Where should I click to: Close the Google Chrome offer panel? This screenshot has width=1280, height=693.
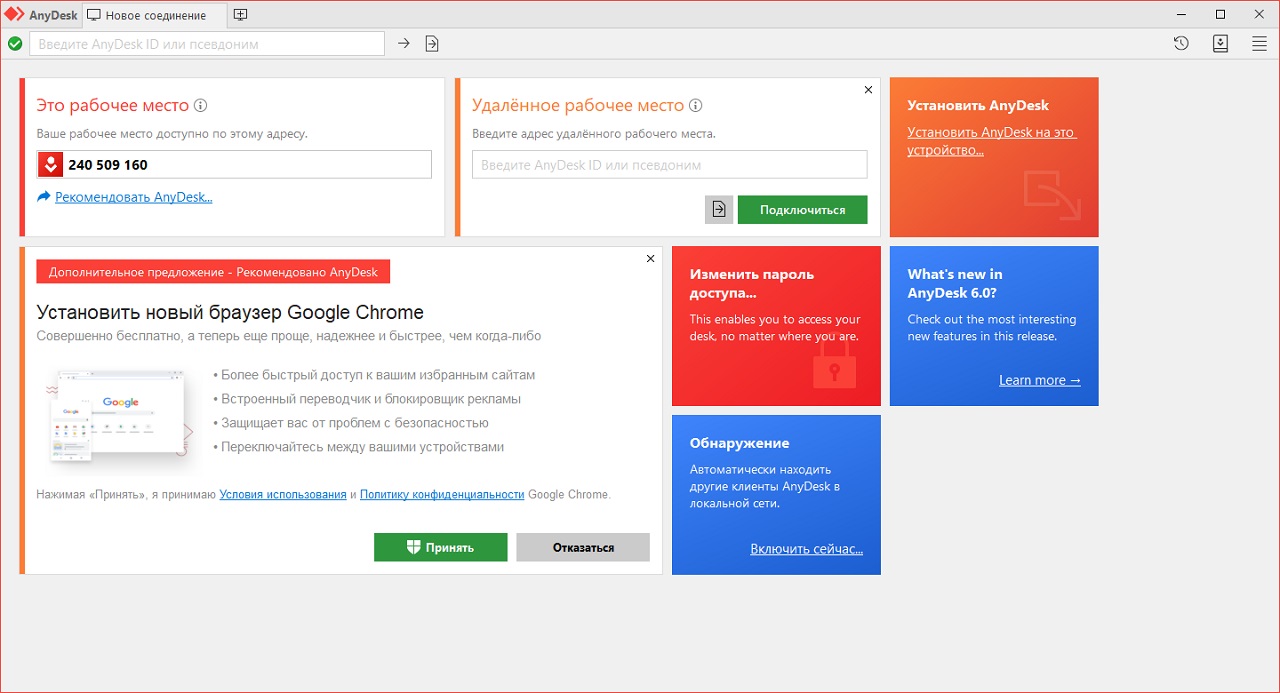click(650, 259)
